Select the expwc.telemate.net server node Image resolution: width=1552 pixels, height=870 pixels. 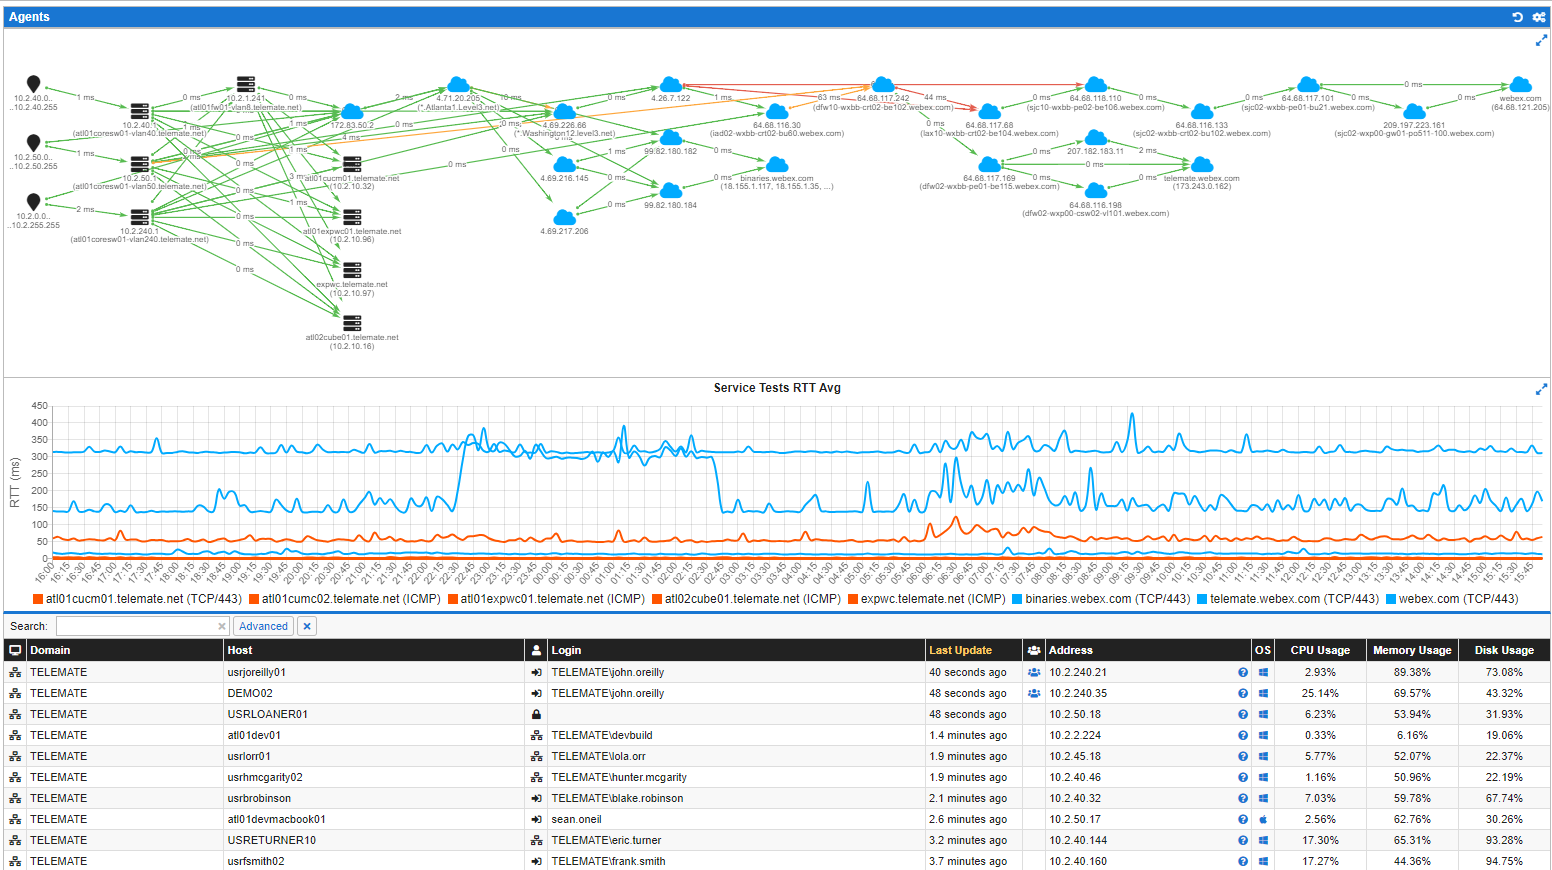[352, 269]
